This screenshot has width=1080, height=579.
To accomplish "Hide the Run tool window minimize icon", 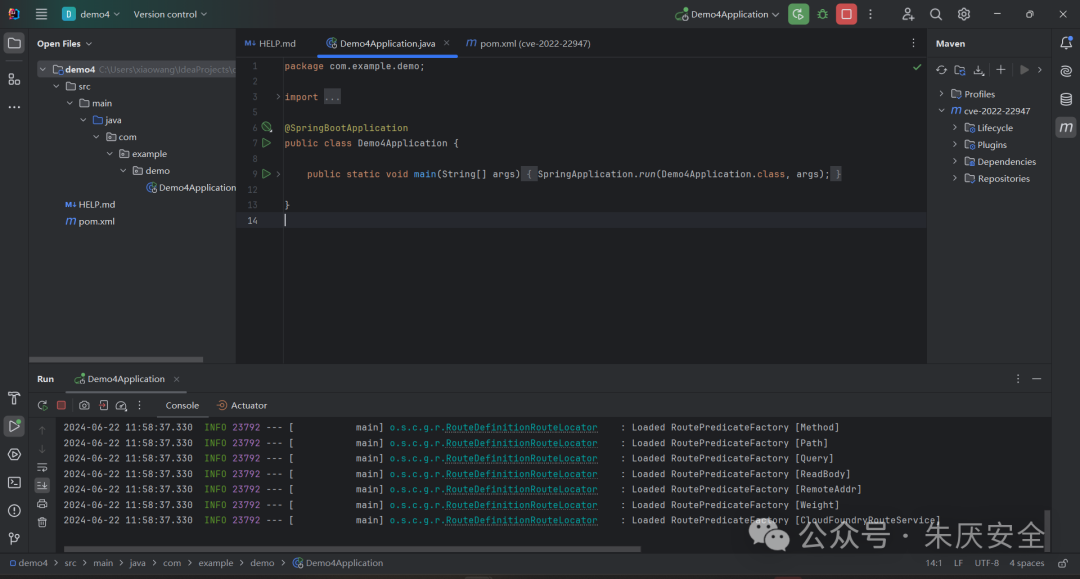I will click(x=1036, y=379).
